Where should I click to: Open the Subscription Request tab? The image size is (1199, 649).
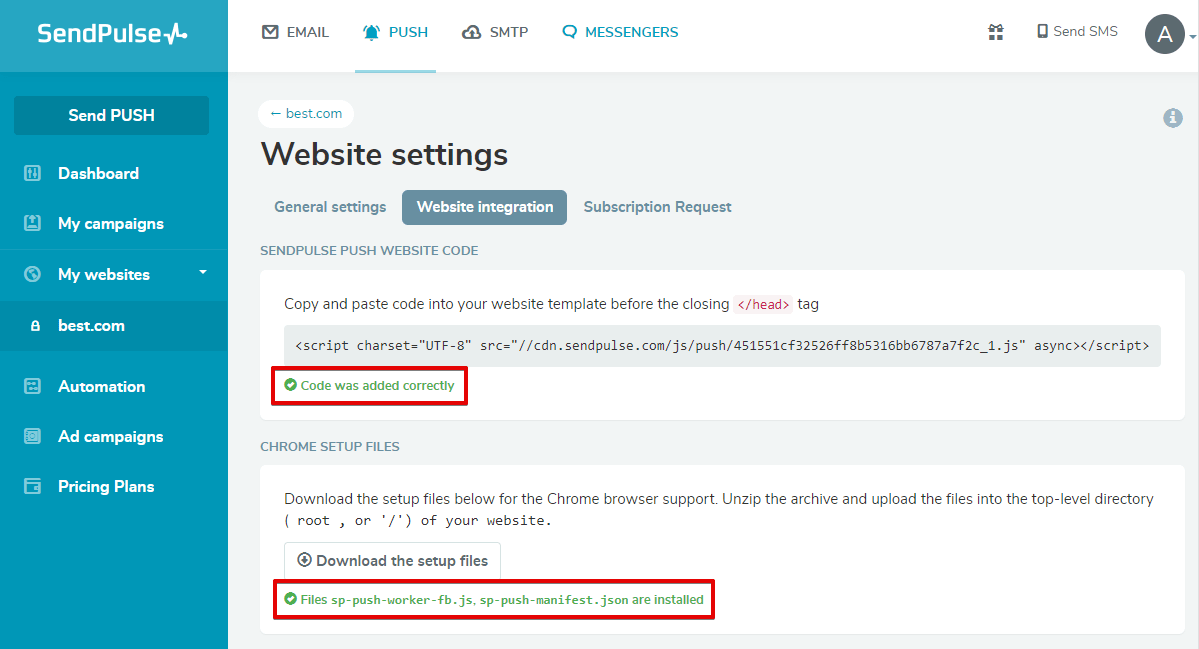(657, 207)
